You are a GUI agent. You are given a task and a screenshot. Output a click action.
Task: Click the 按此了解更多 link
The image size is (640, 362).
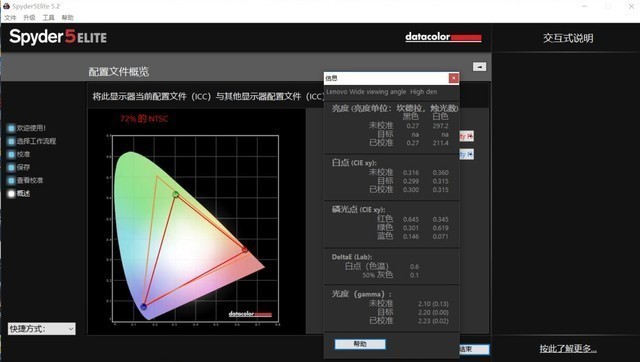[568, 349]
